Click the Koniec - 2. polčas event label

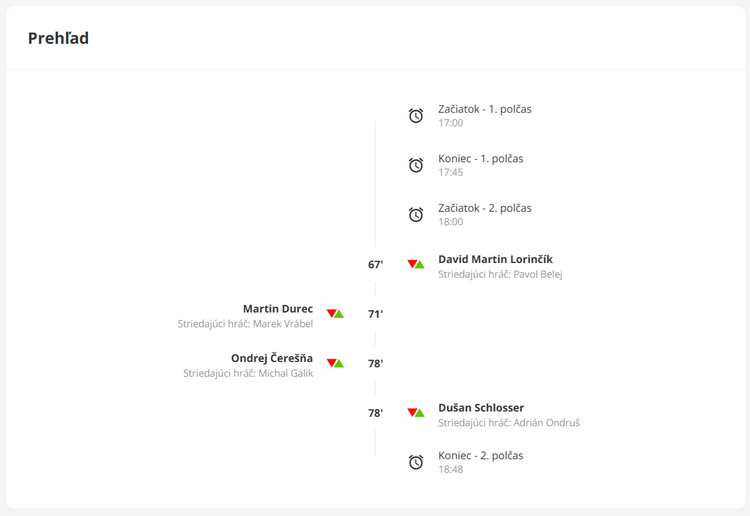point(481,455)
